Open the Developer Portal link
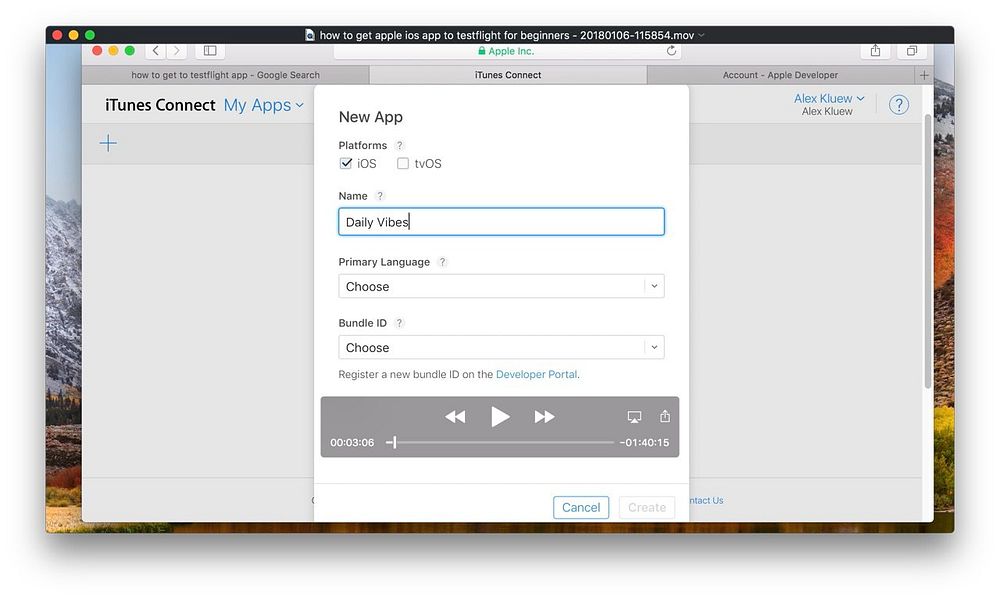The height and width of the screenshot is (598, 1000). point(536,374)
